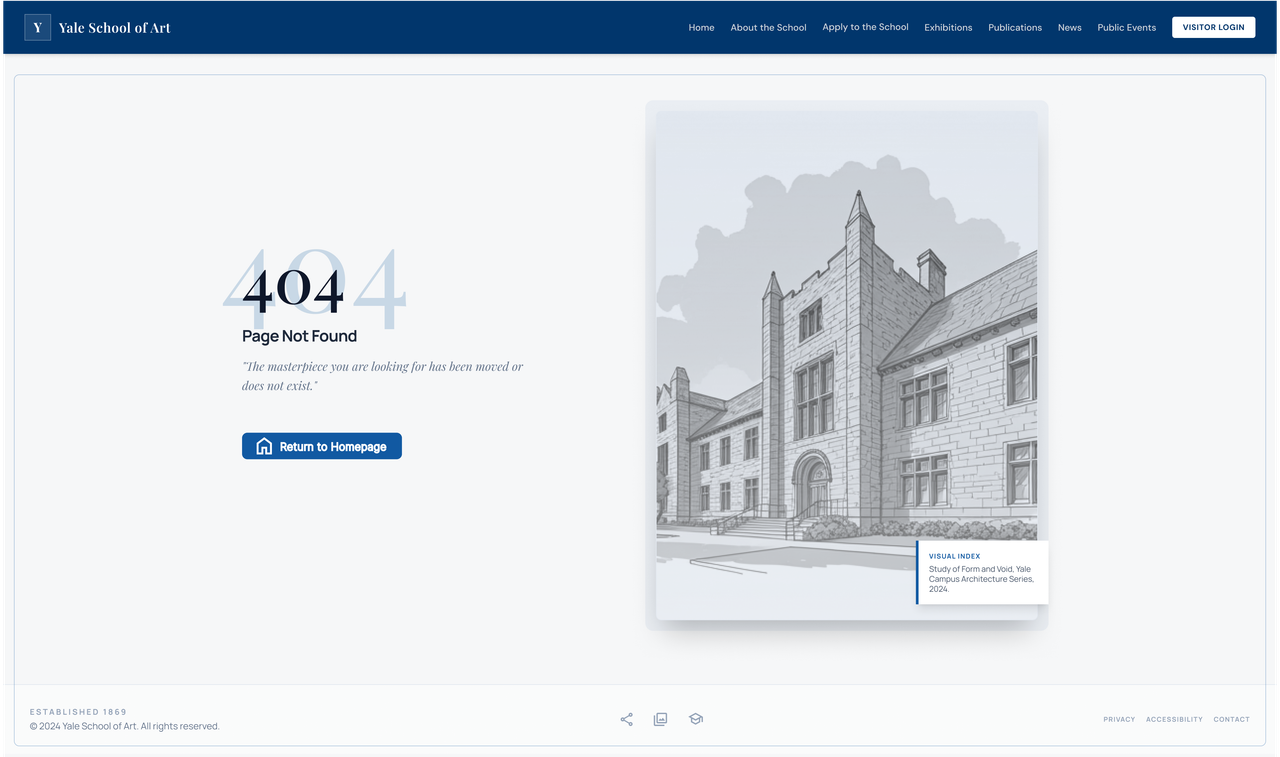Open the Publications section
Image resolution: width=1280 pixels, height=757 pixels.
click(1015, 27)
